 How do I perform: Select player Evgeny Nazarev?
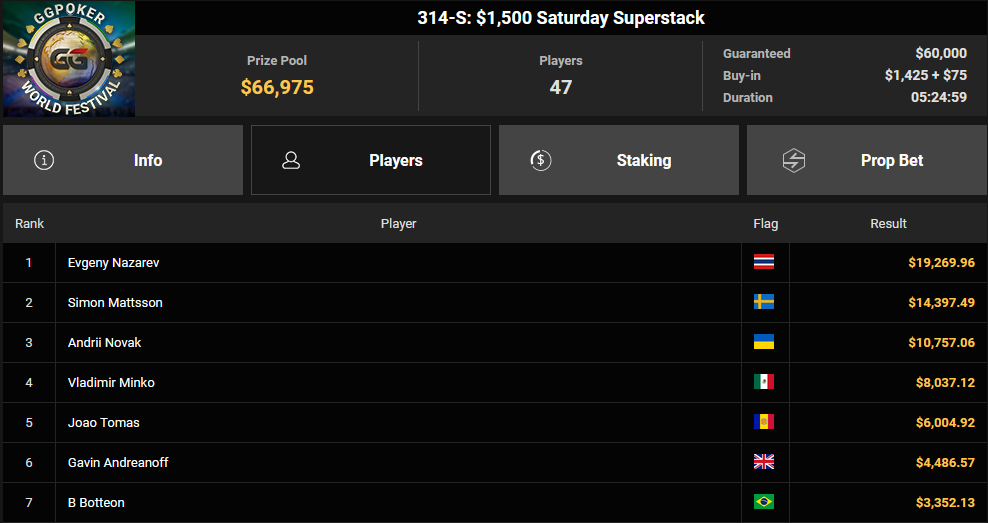pos(113,263)
